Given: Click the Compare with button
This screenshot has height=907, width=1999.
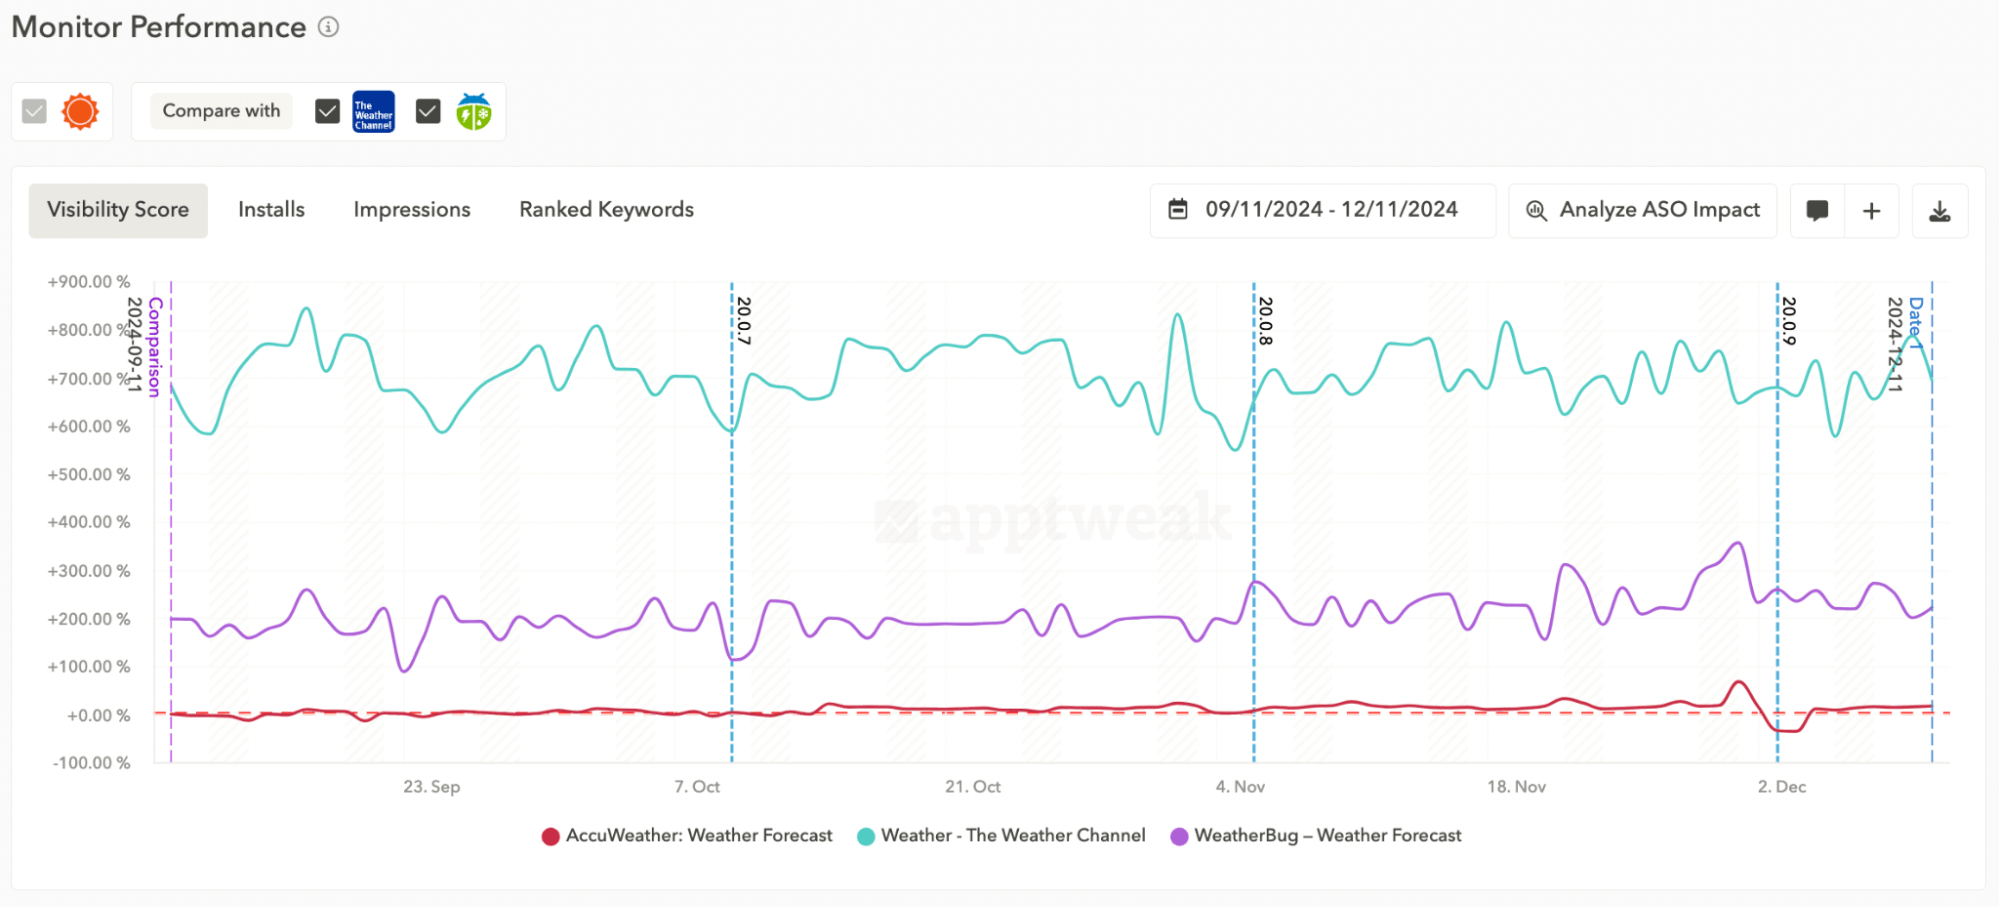Looking at the screenshot, I should click(221, 111).
